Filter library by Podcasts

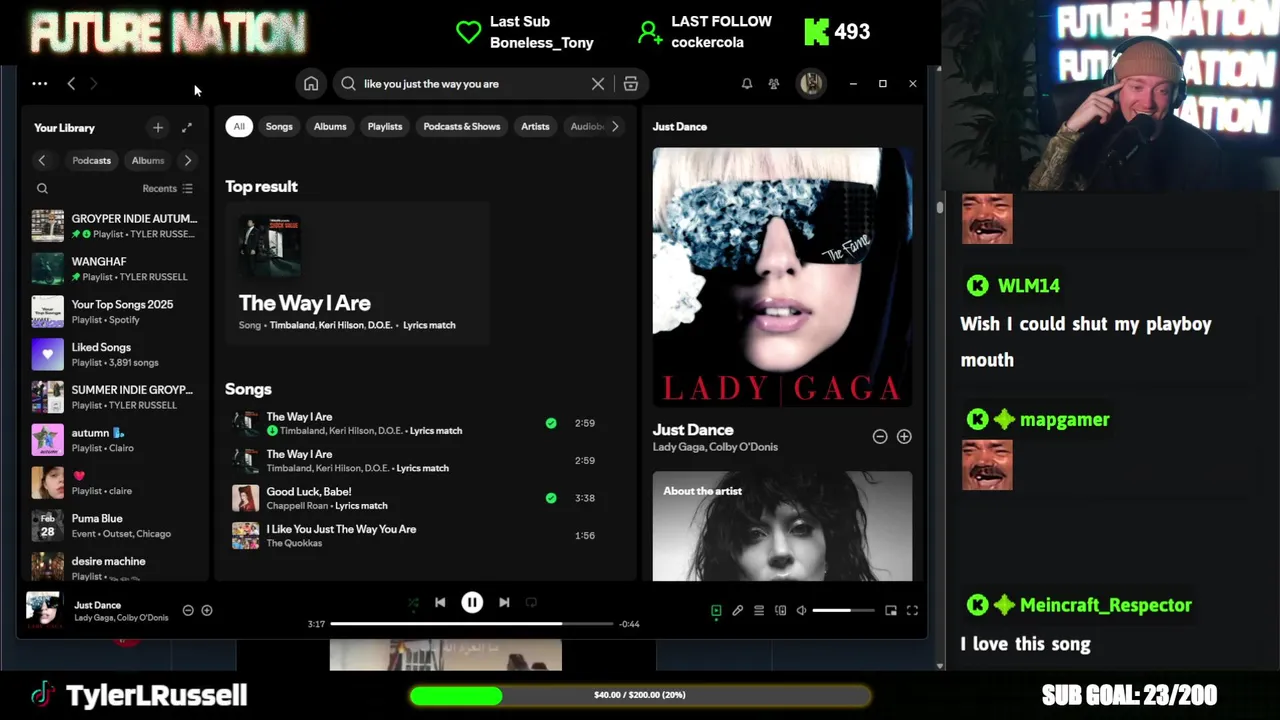tap(91, 160)
